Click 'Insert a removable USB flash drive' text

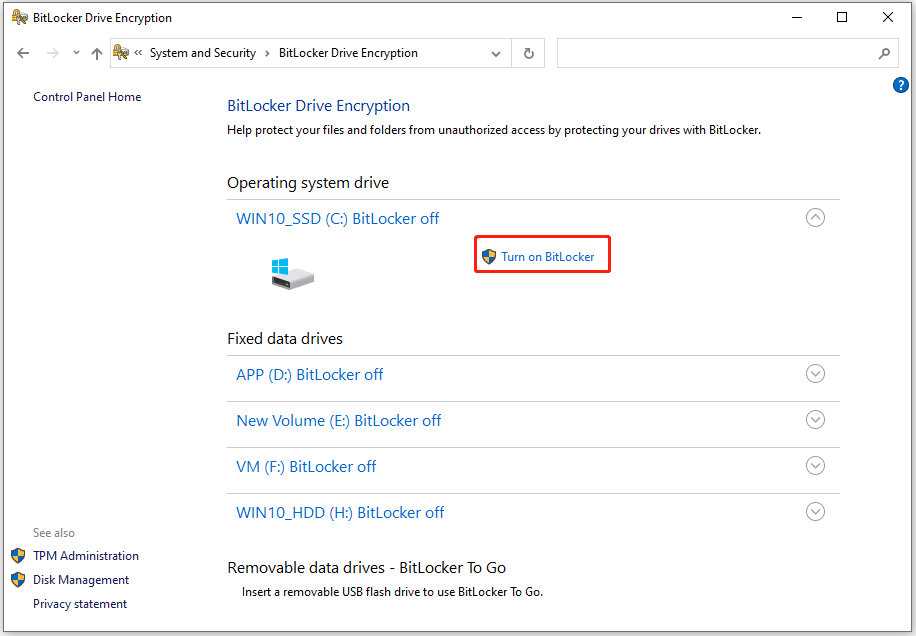click(393, 592)
